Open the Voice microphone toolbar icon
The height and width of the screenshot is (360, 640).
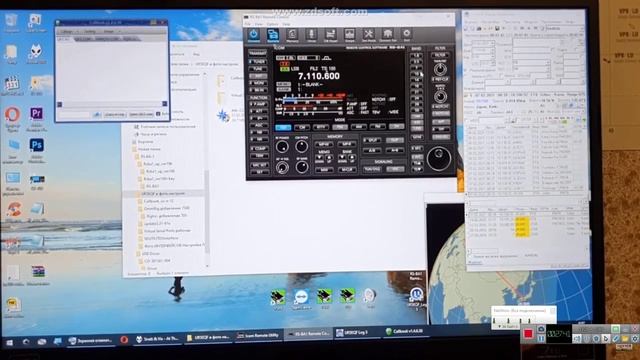point(311,35)
